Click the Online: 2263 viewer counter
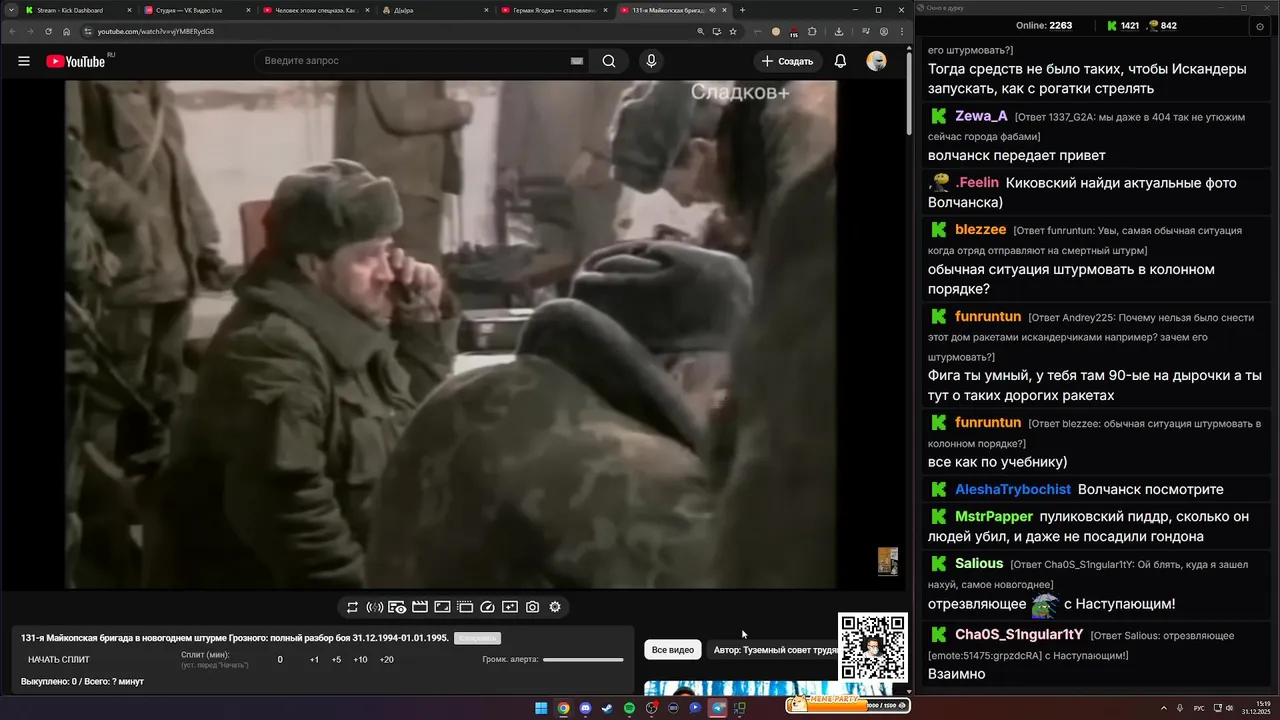 (x=1043, y=26)
